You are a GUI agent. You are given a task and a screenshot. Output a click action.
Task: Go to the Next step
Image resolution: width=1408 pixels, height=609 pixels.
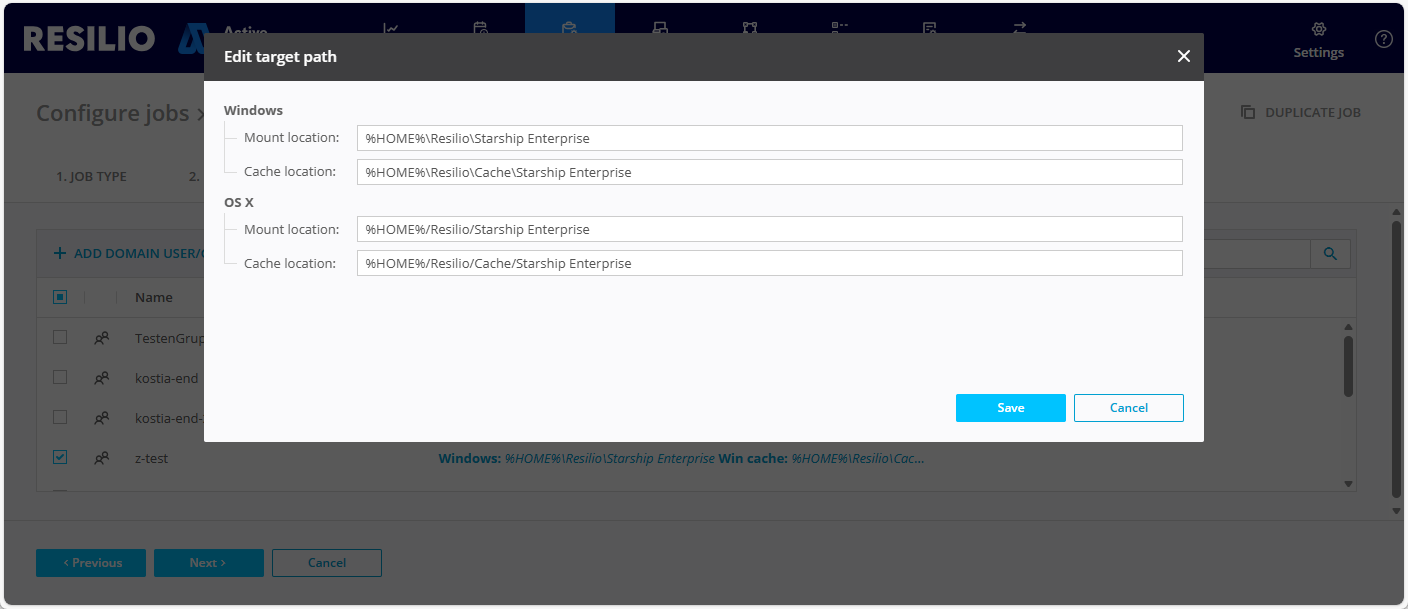209,563
